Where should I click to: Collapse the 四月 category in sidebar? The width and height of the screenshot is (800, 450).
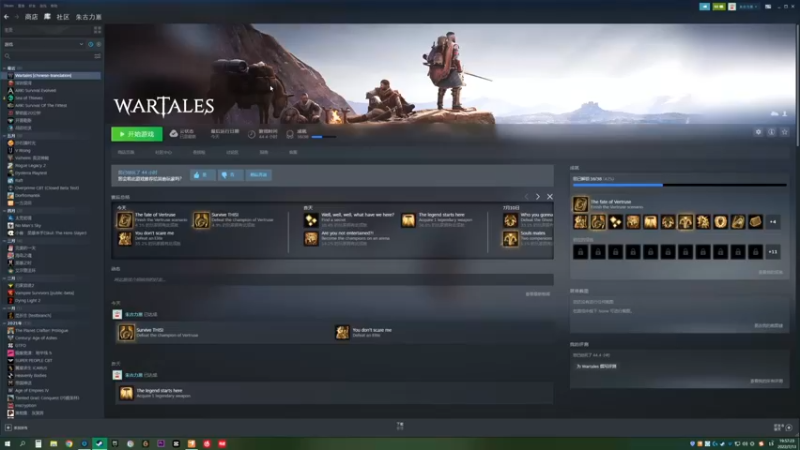(x=5, y=210)
